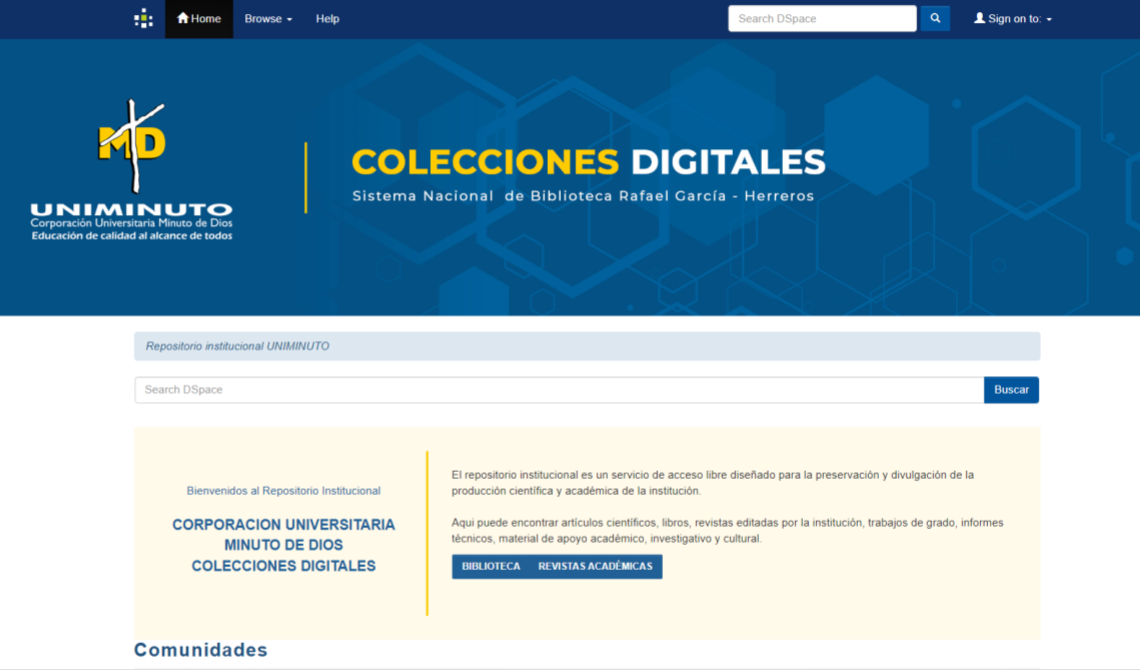Click the Repositorio institucional UNIMINUTO breadcrumb
This screenshot has width=1140, height=670.
click(238, 347)
